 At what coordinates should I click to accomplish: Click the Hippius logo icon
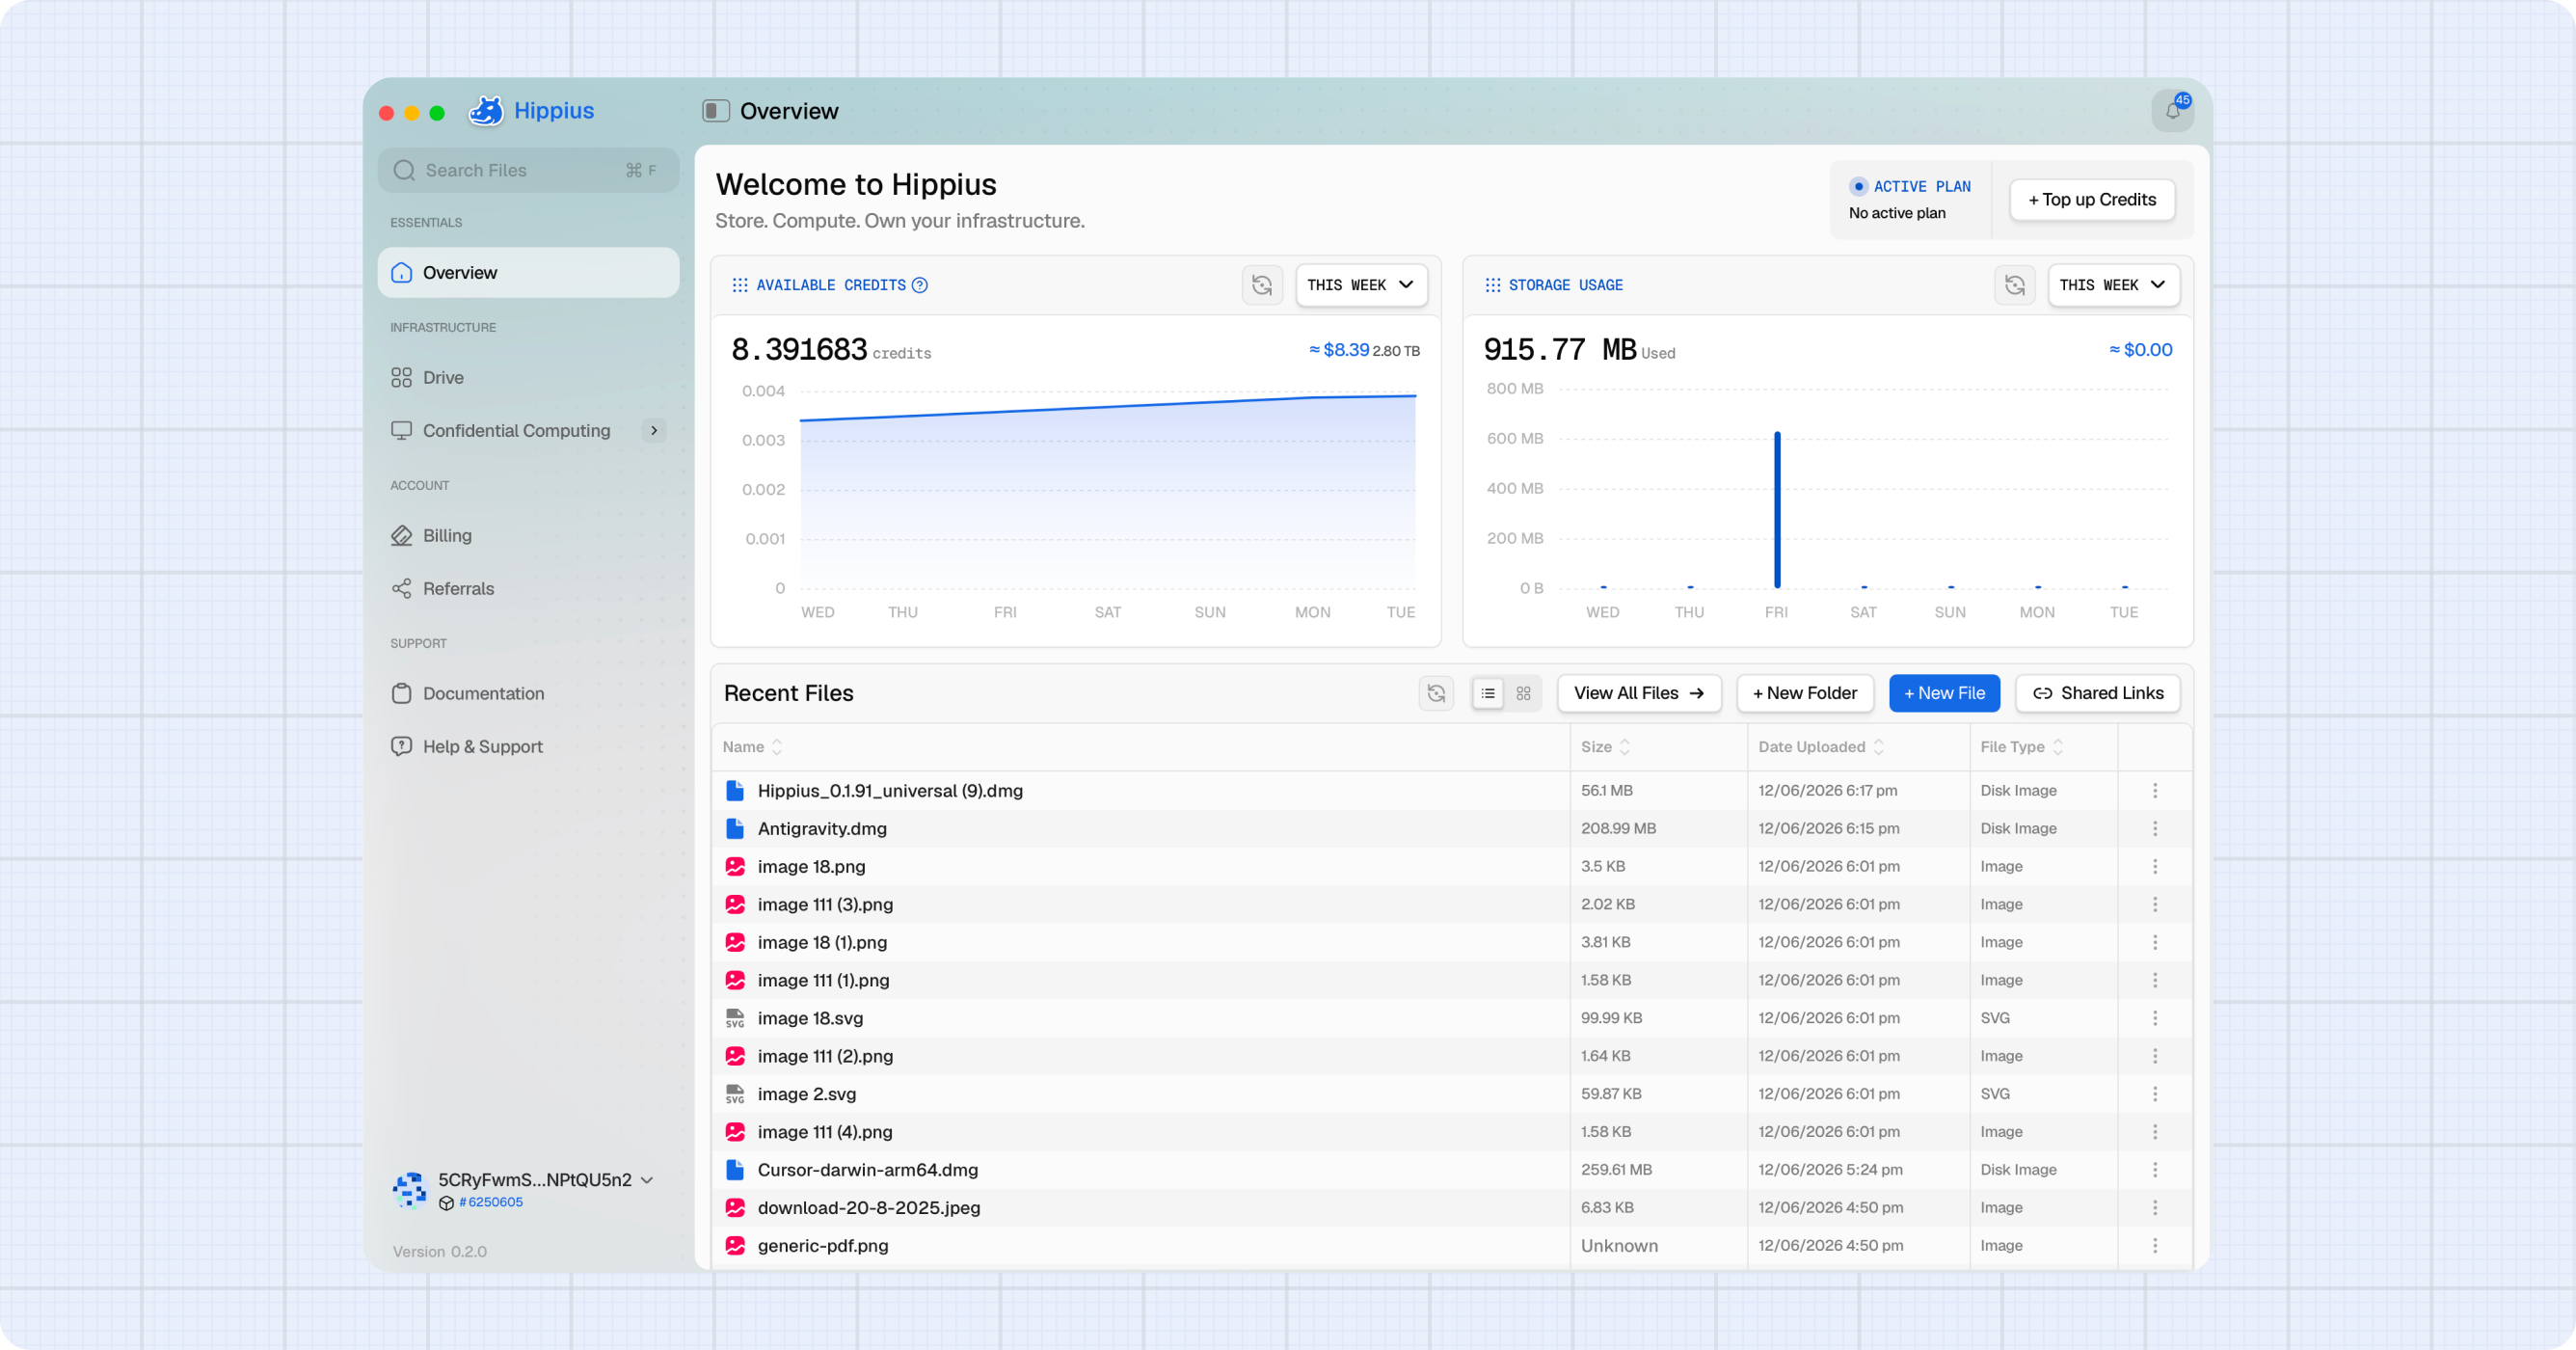[x=486, y=111]
